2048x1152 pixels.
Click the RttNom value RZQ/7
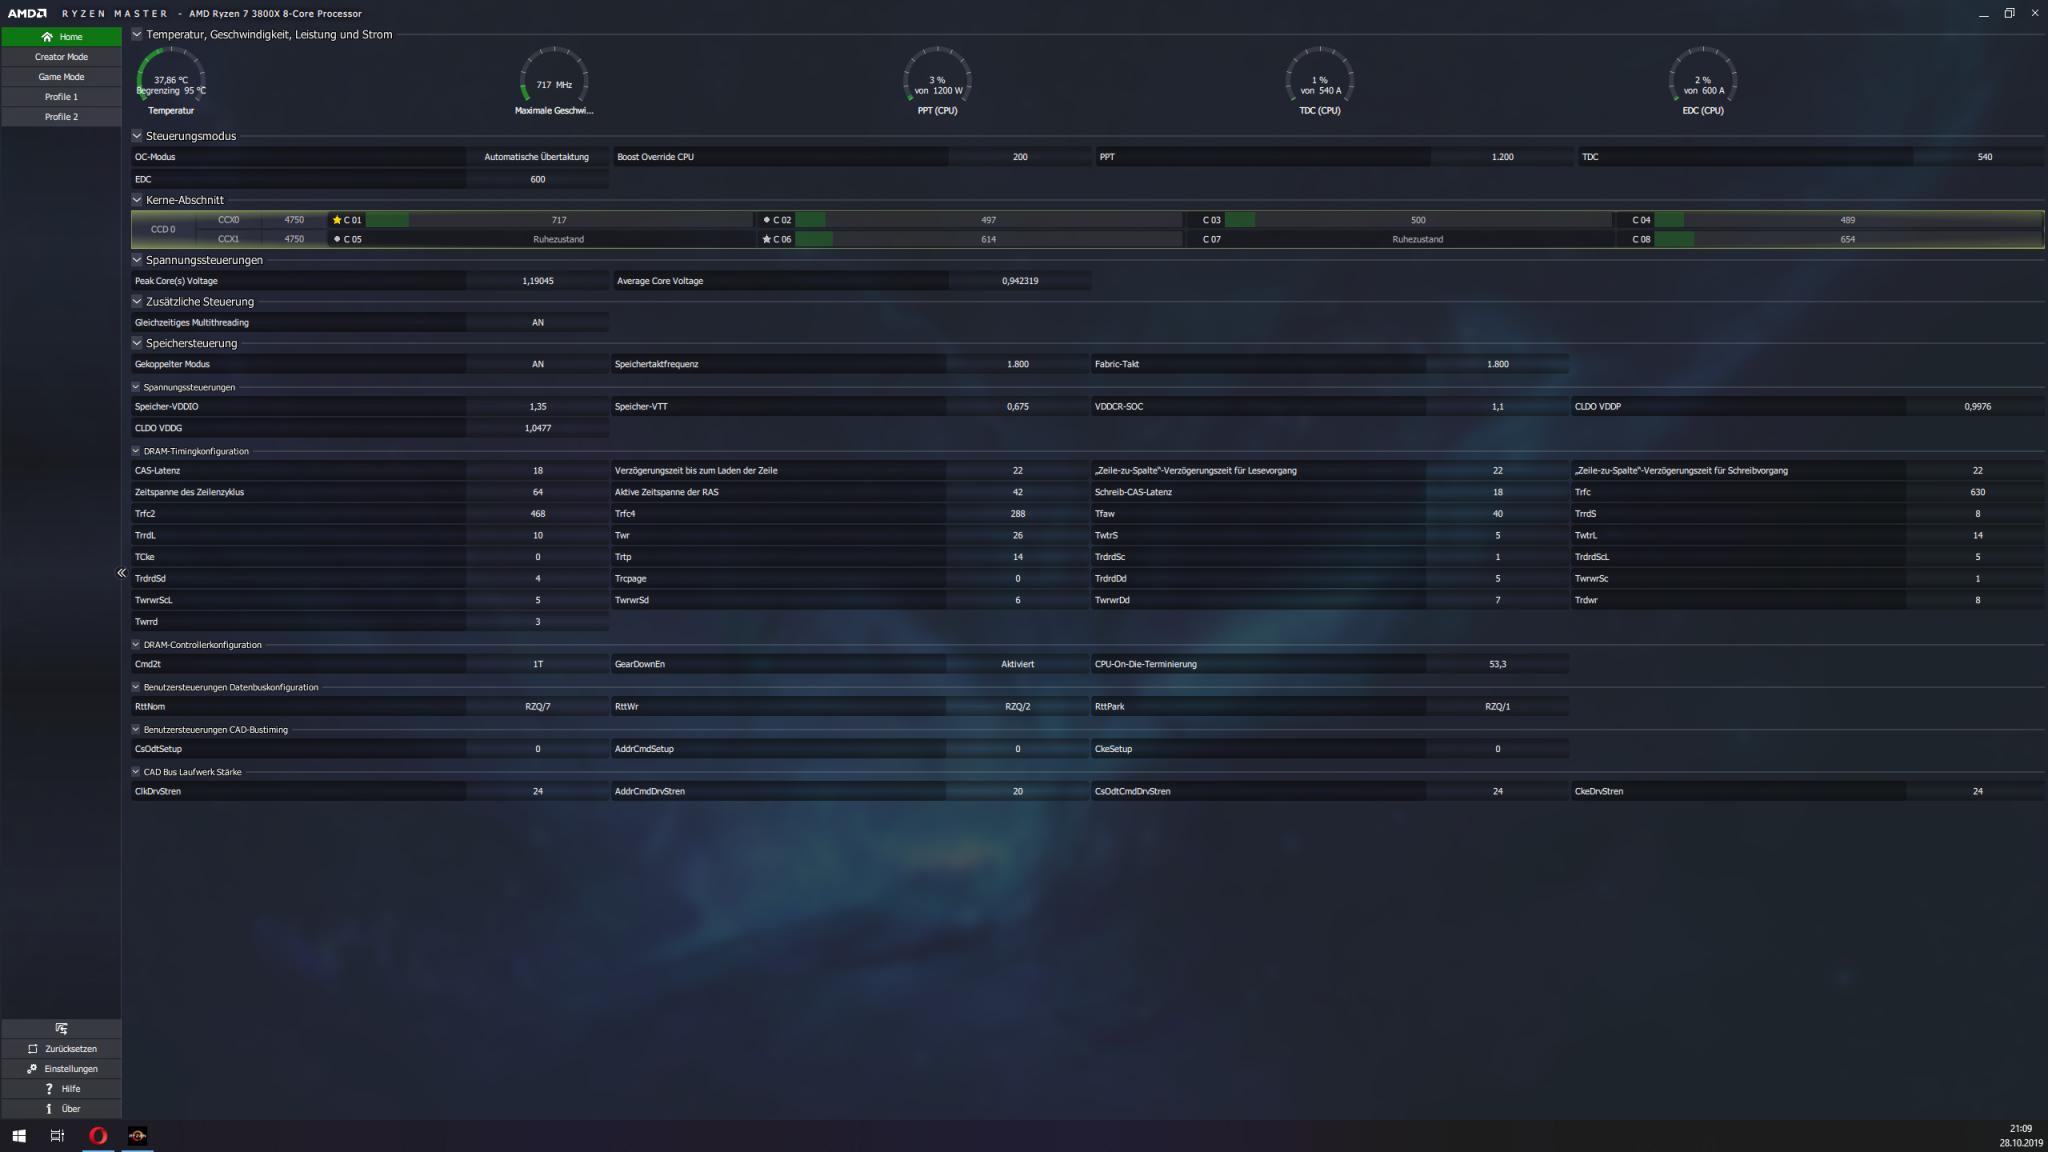tap(537, 707)
